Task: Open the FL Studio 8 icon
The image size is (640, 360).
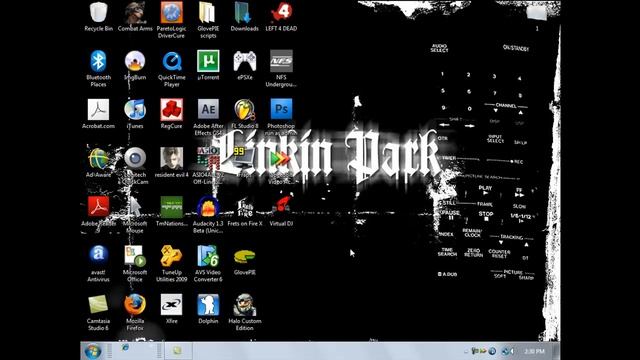Action: [244, 114]
